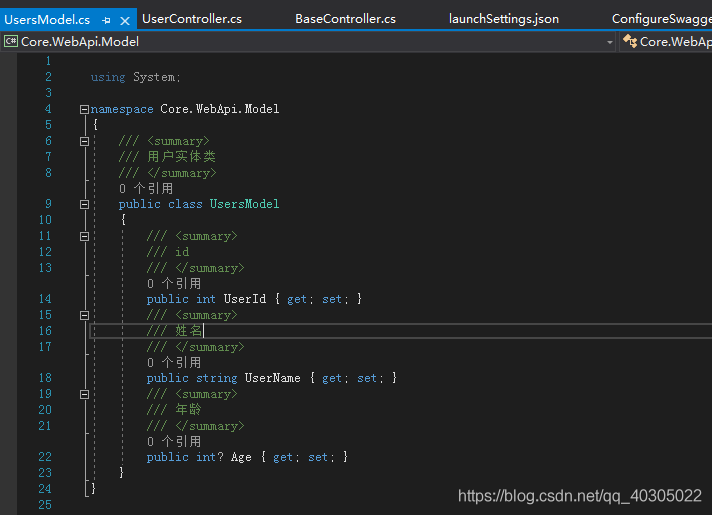This screenshot has height=515, width=712.
Task: Click namespace name Core.WebApi.Model in code
Action: click(220, 109)
